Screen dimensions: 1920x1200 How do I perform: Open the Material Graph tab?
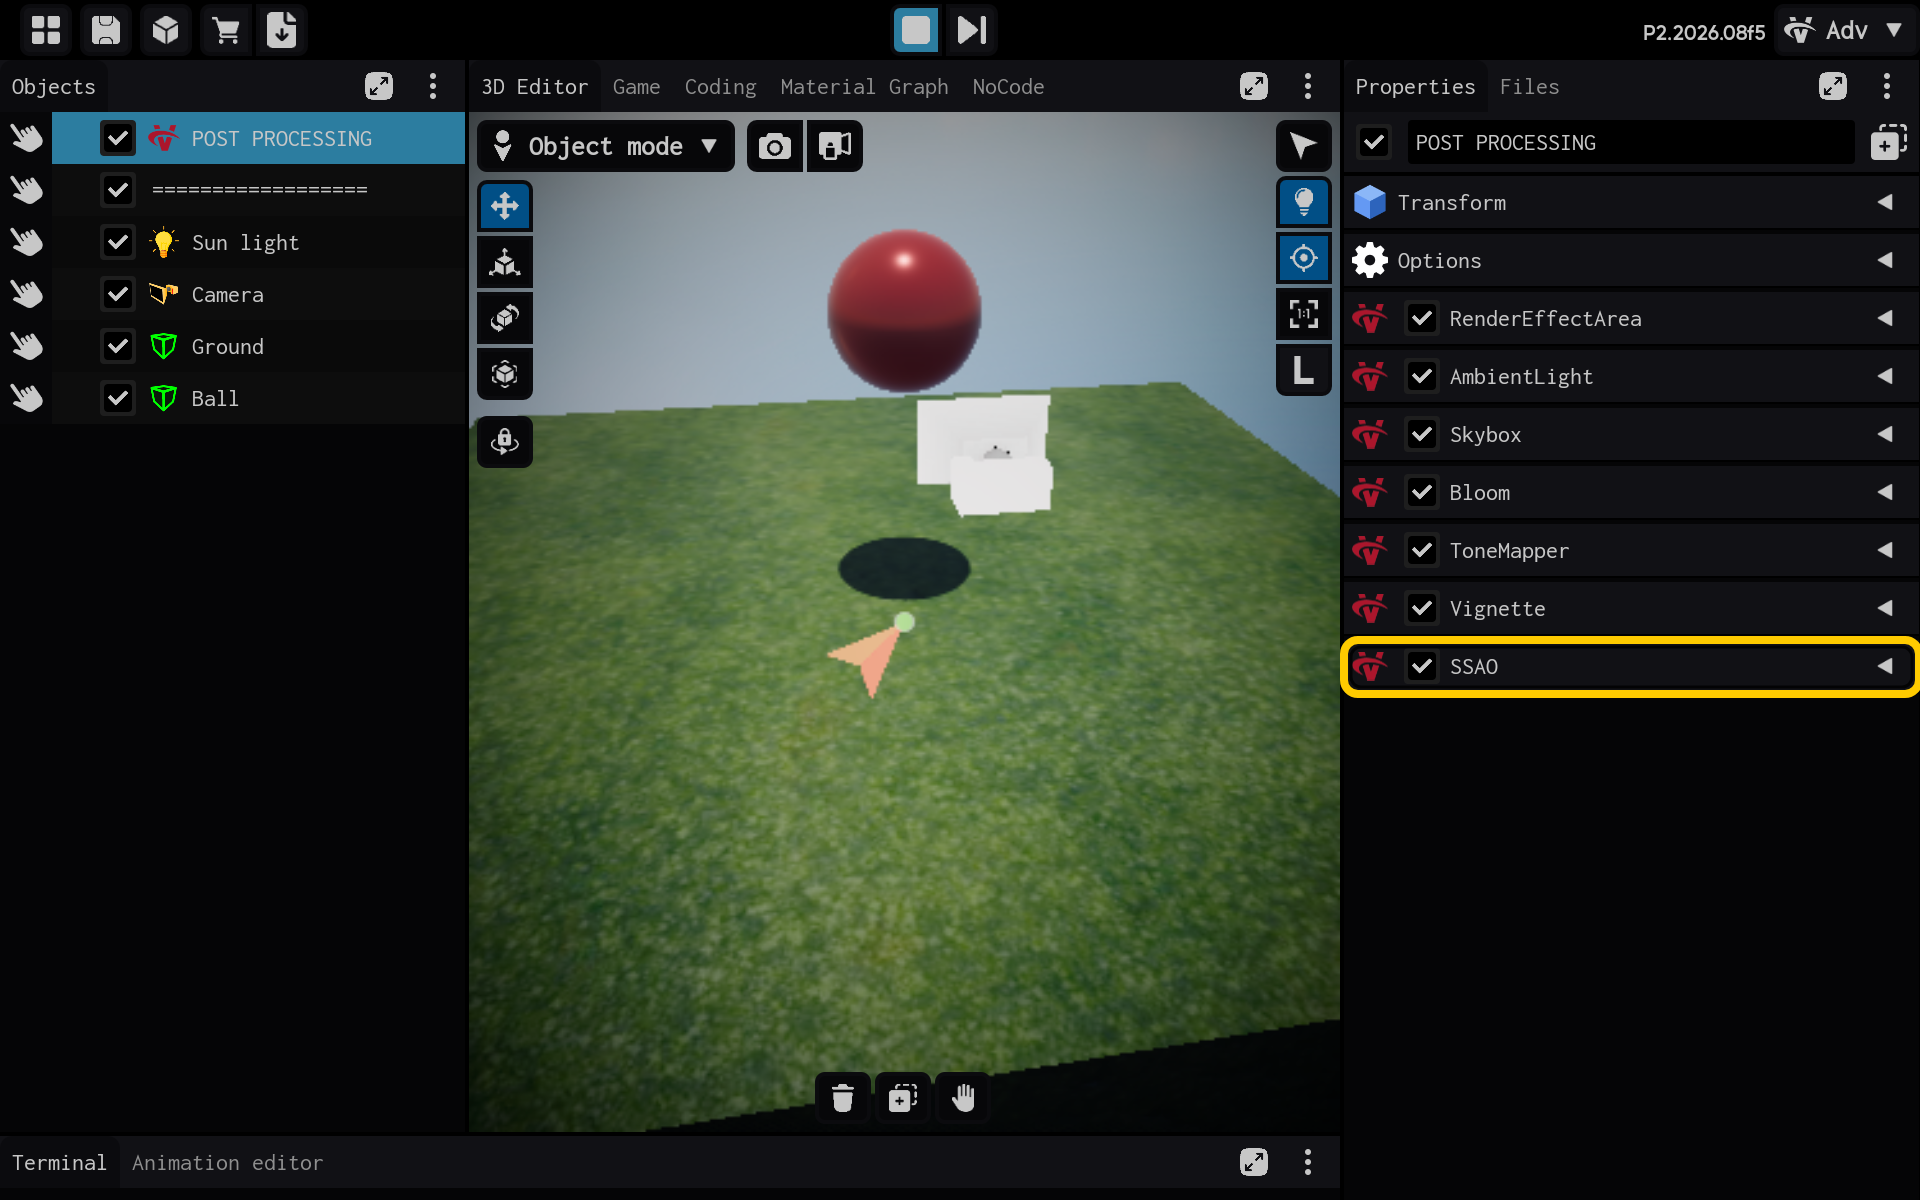pos(864,87)
